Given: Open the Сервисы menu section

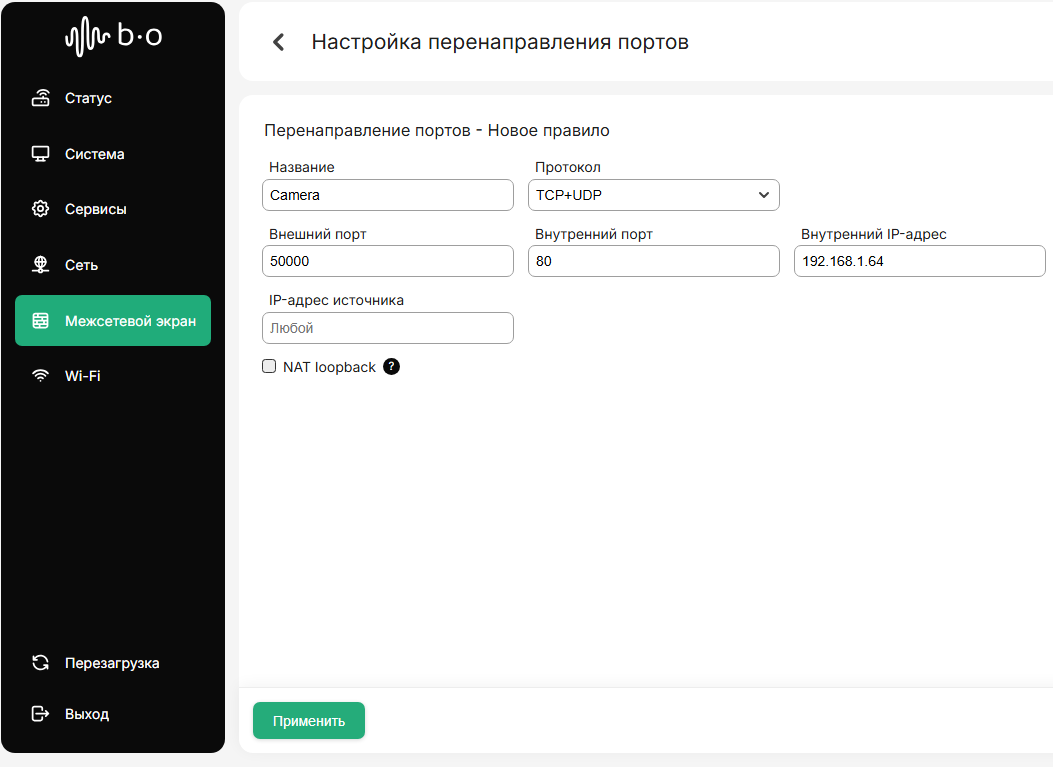Looking at the screenshot, I should click(x=95, y=209).
